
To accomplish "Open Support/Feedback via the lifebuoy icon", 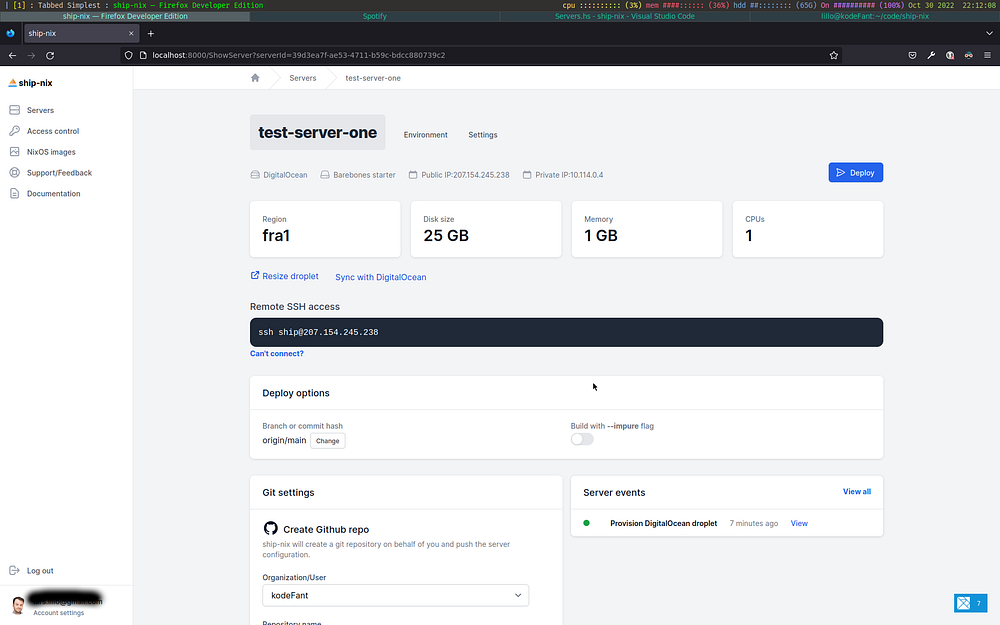I will [x=15, y=173].
